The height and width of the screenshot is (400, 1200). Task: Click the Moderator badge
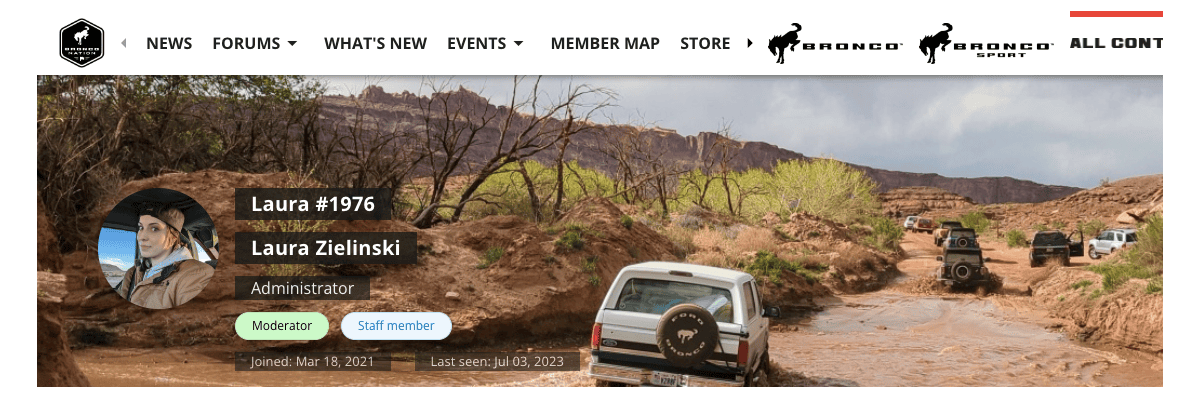click(282, 326)
